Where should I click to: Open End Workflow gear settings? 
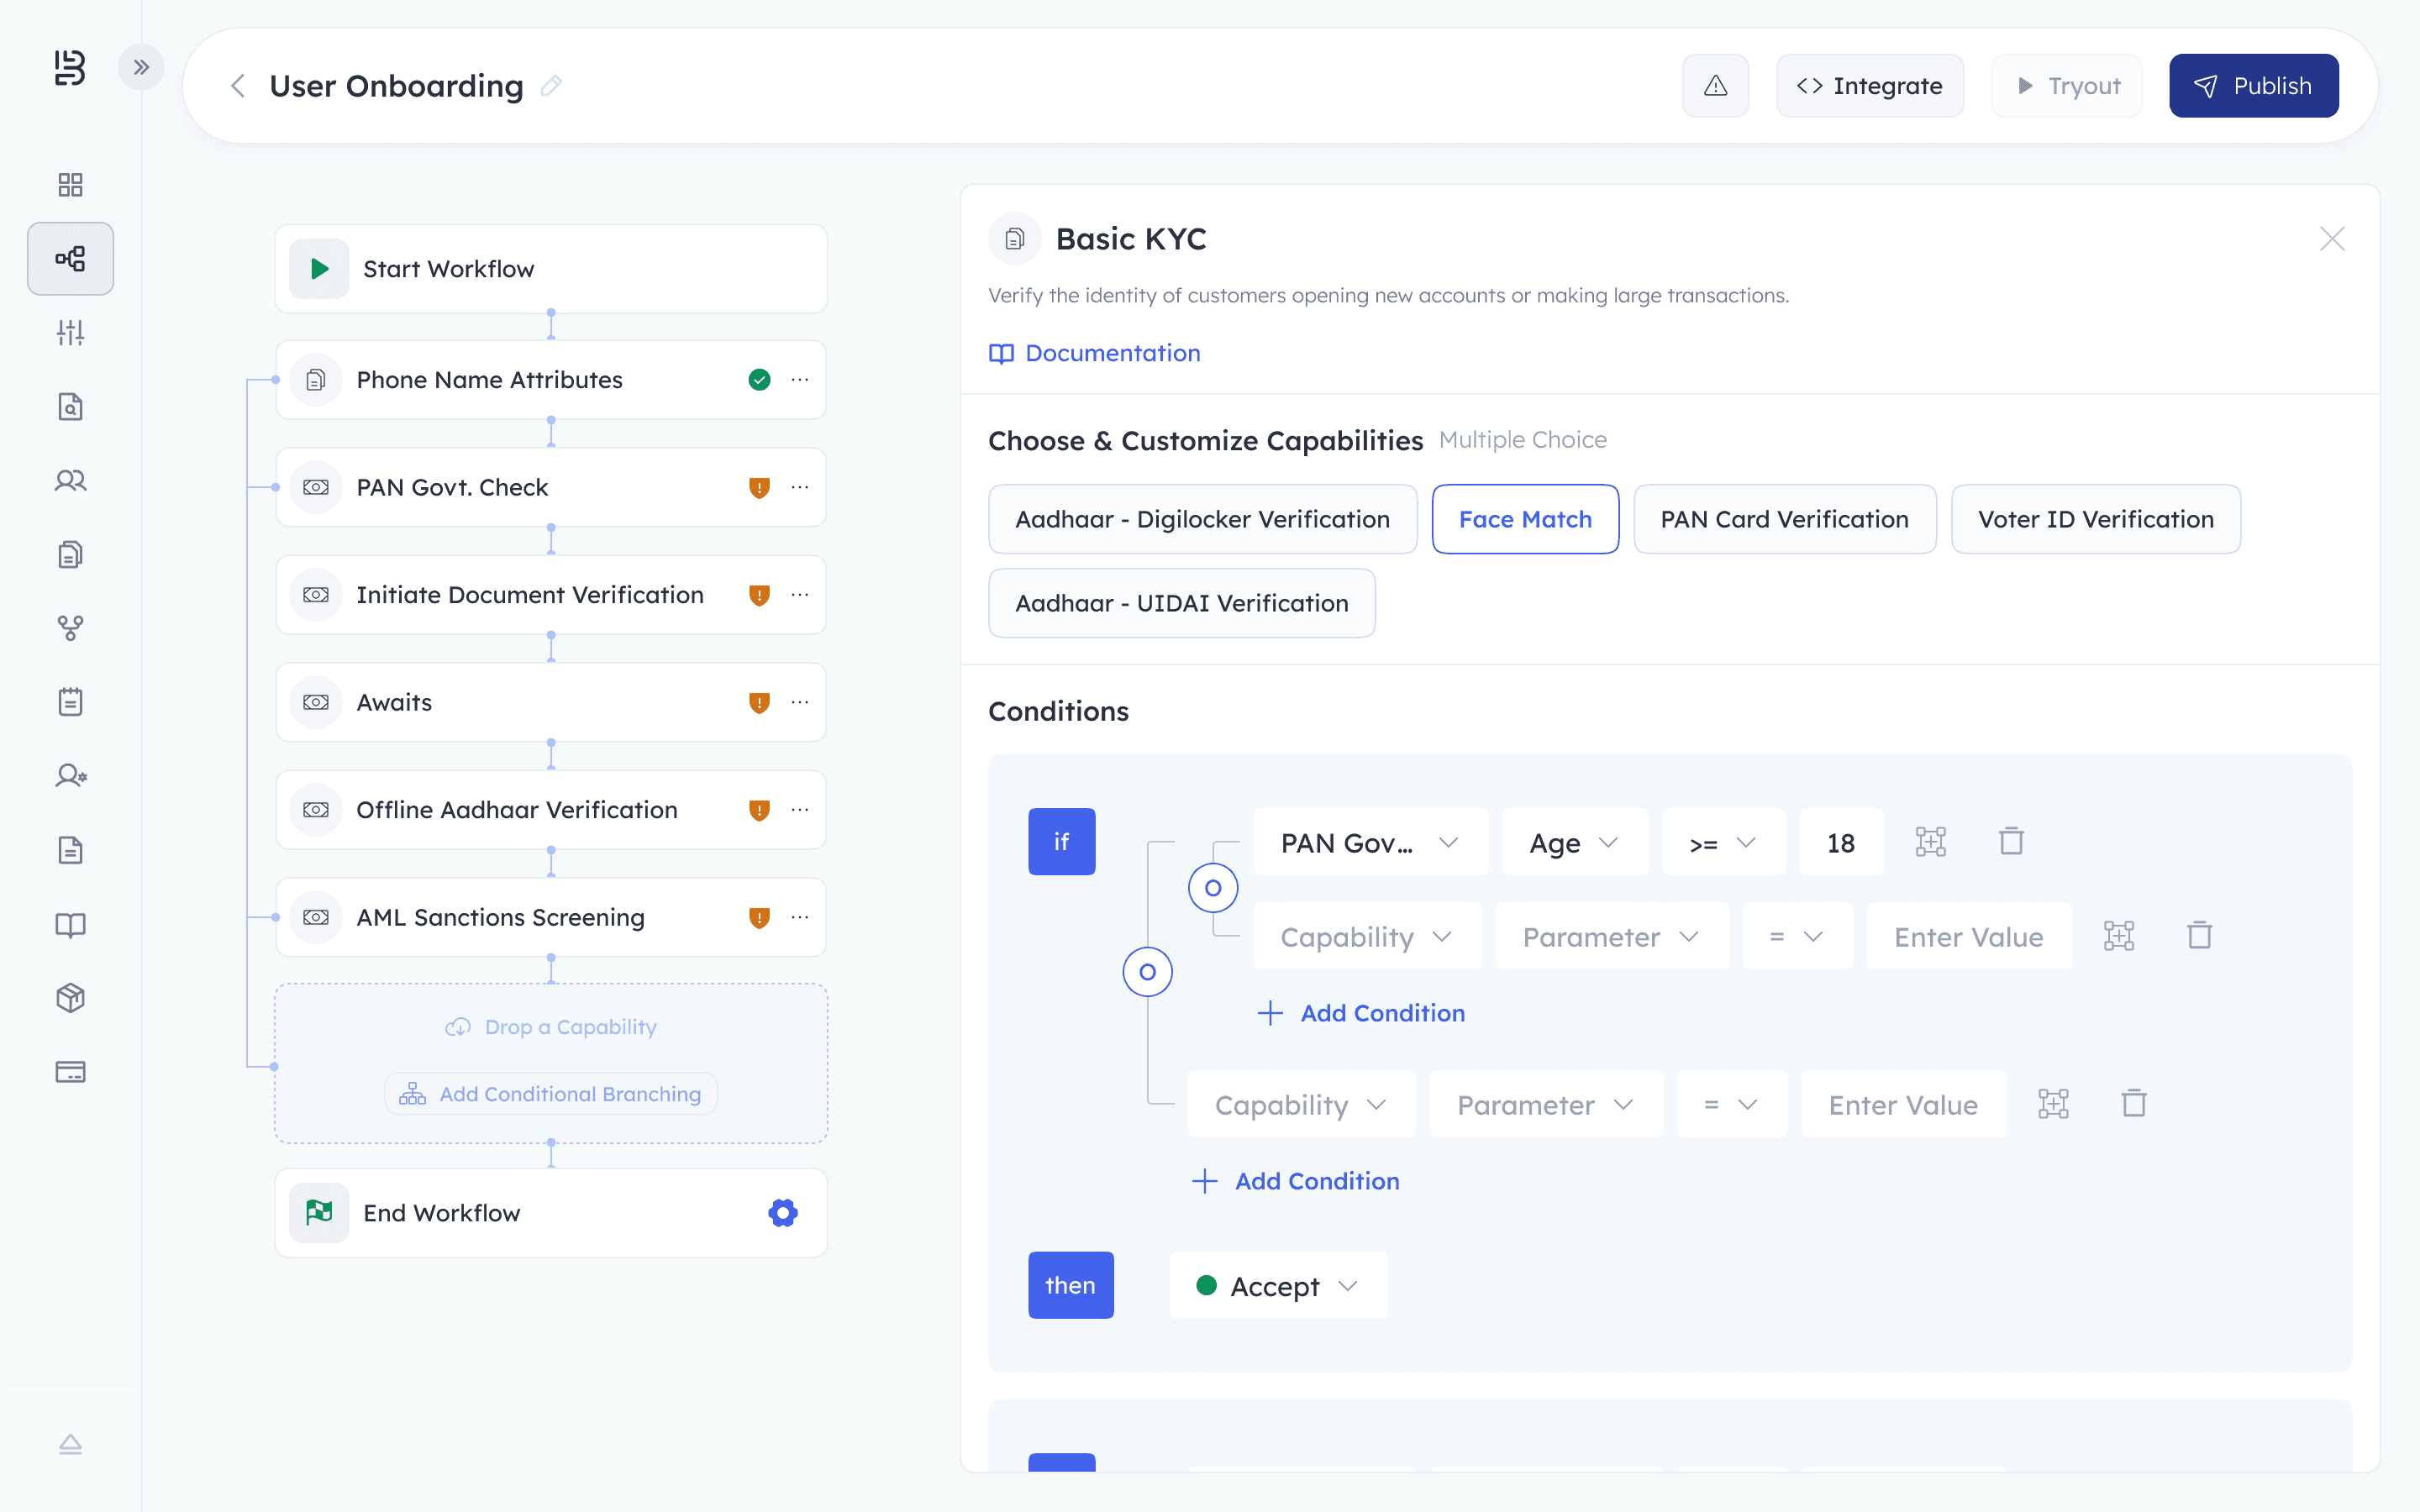783,1213
